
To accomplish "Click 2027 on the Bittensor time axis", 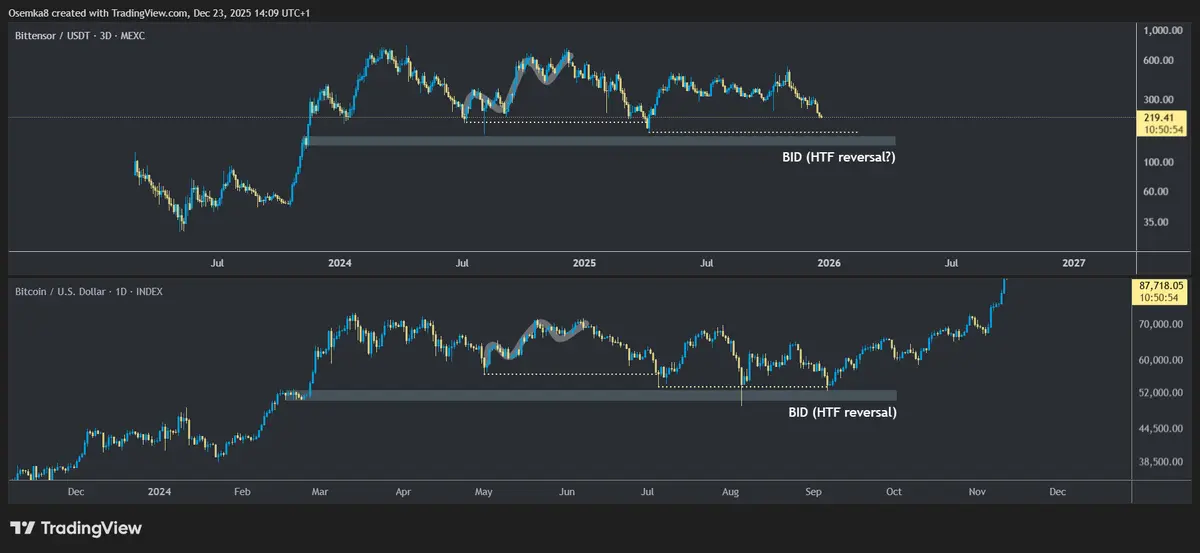I will (1073, 263).
